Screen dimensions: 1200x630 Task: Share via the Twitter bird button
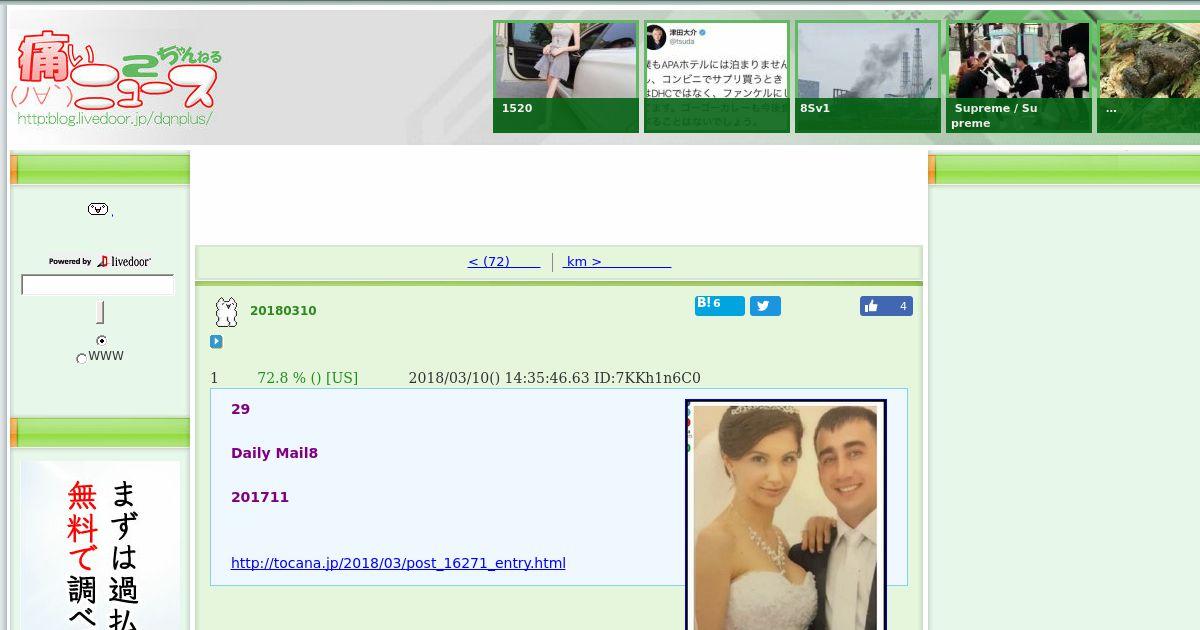pyautogui.click(x=765, y=306)
